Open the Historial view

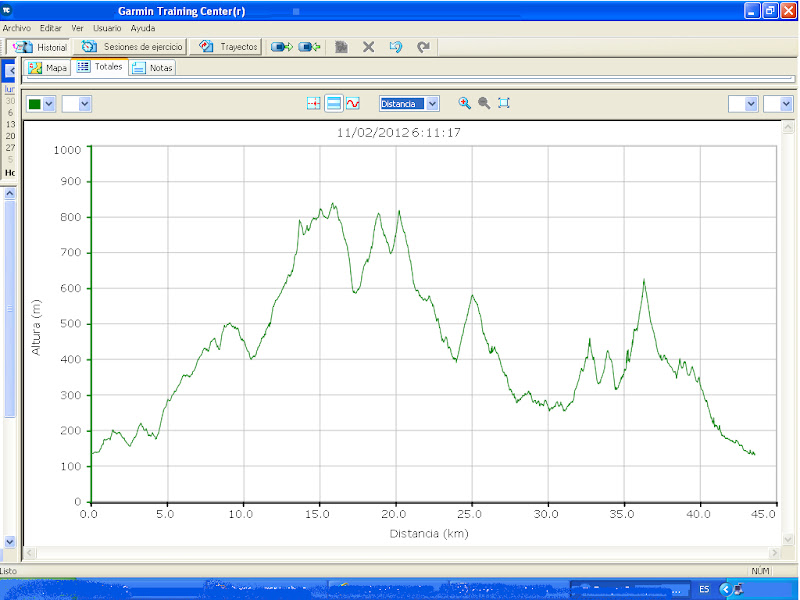38,47
